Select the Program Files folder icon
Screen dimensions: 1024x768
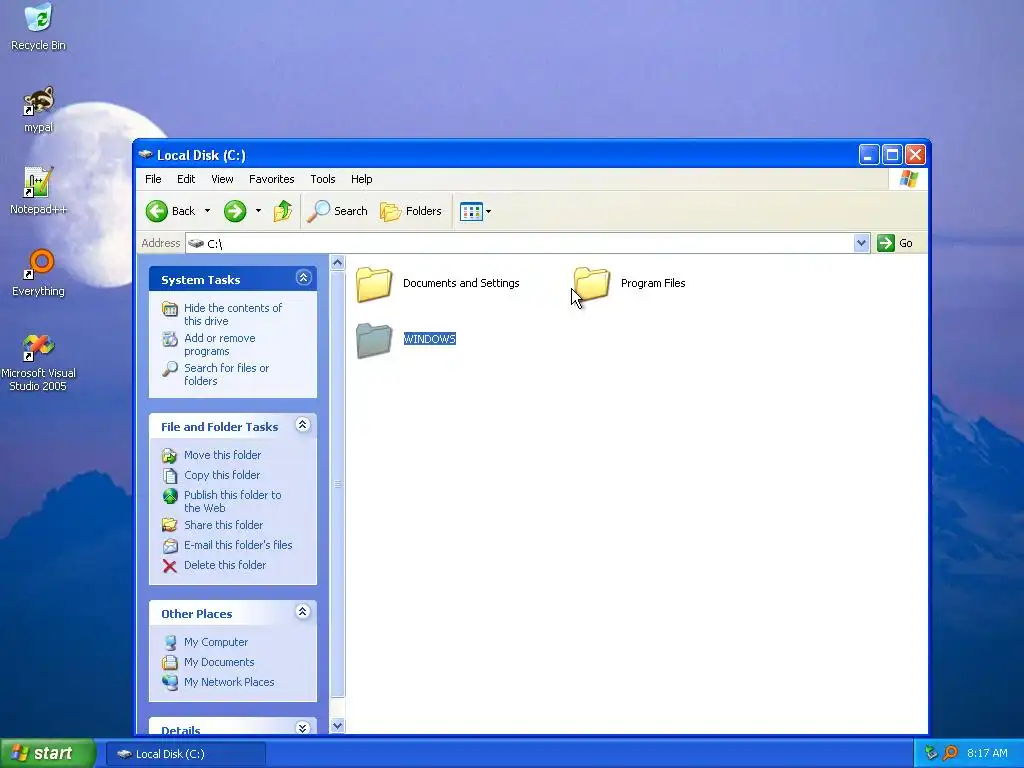pyautogui.click(x=592, y=284)
